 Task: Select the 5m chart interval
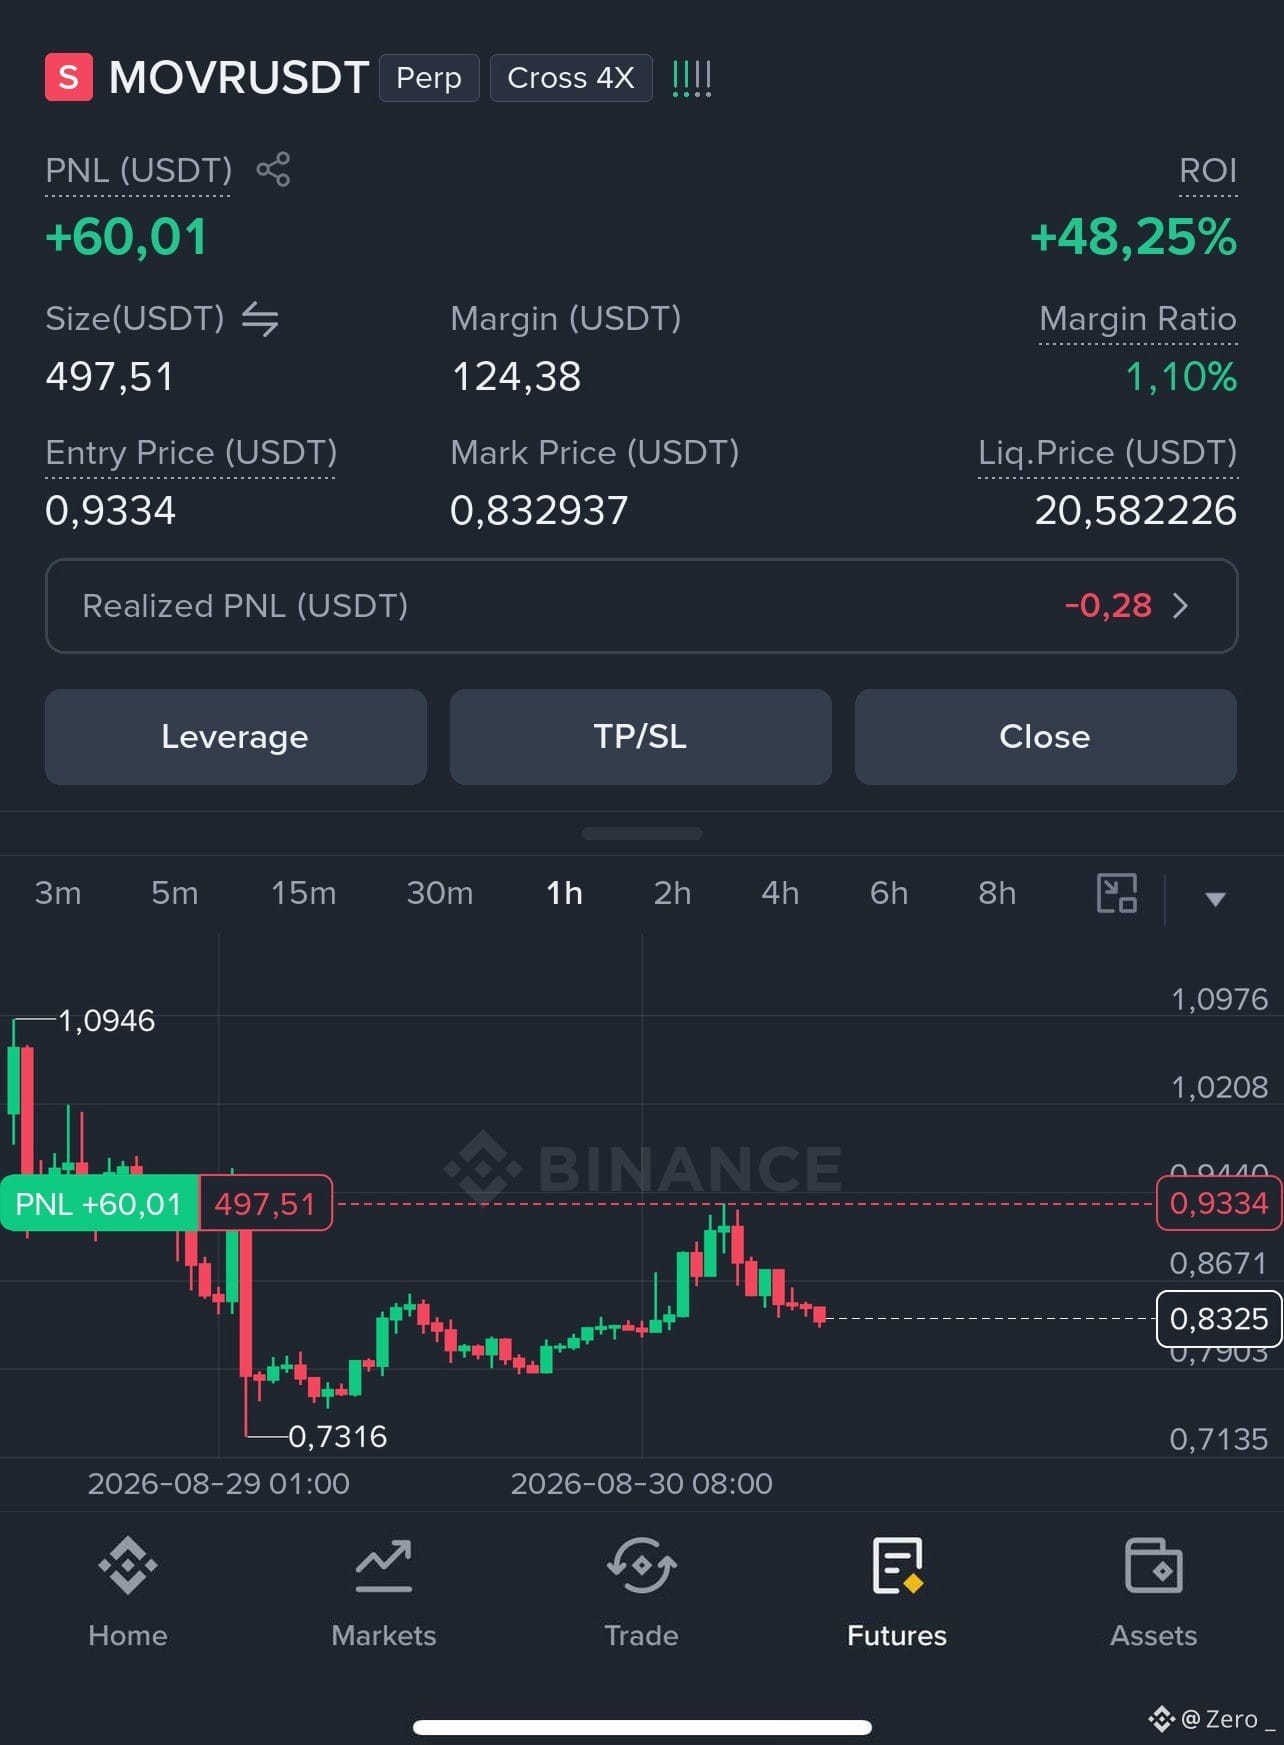click(x=175, y=892)
